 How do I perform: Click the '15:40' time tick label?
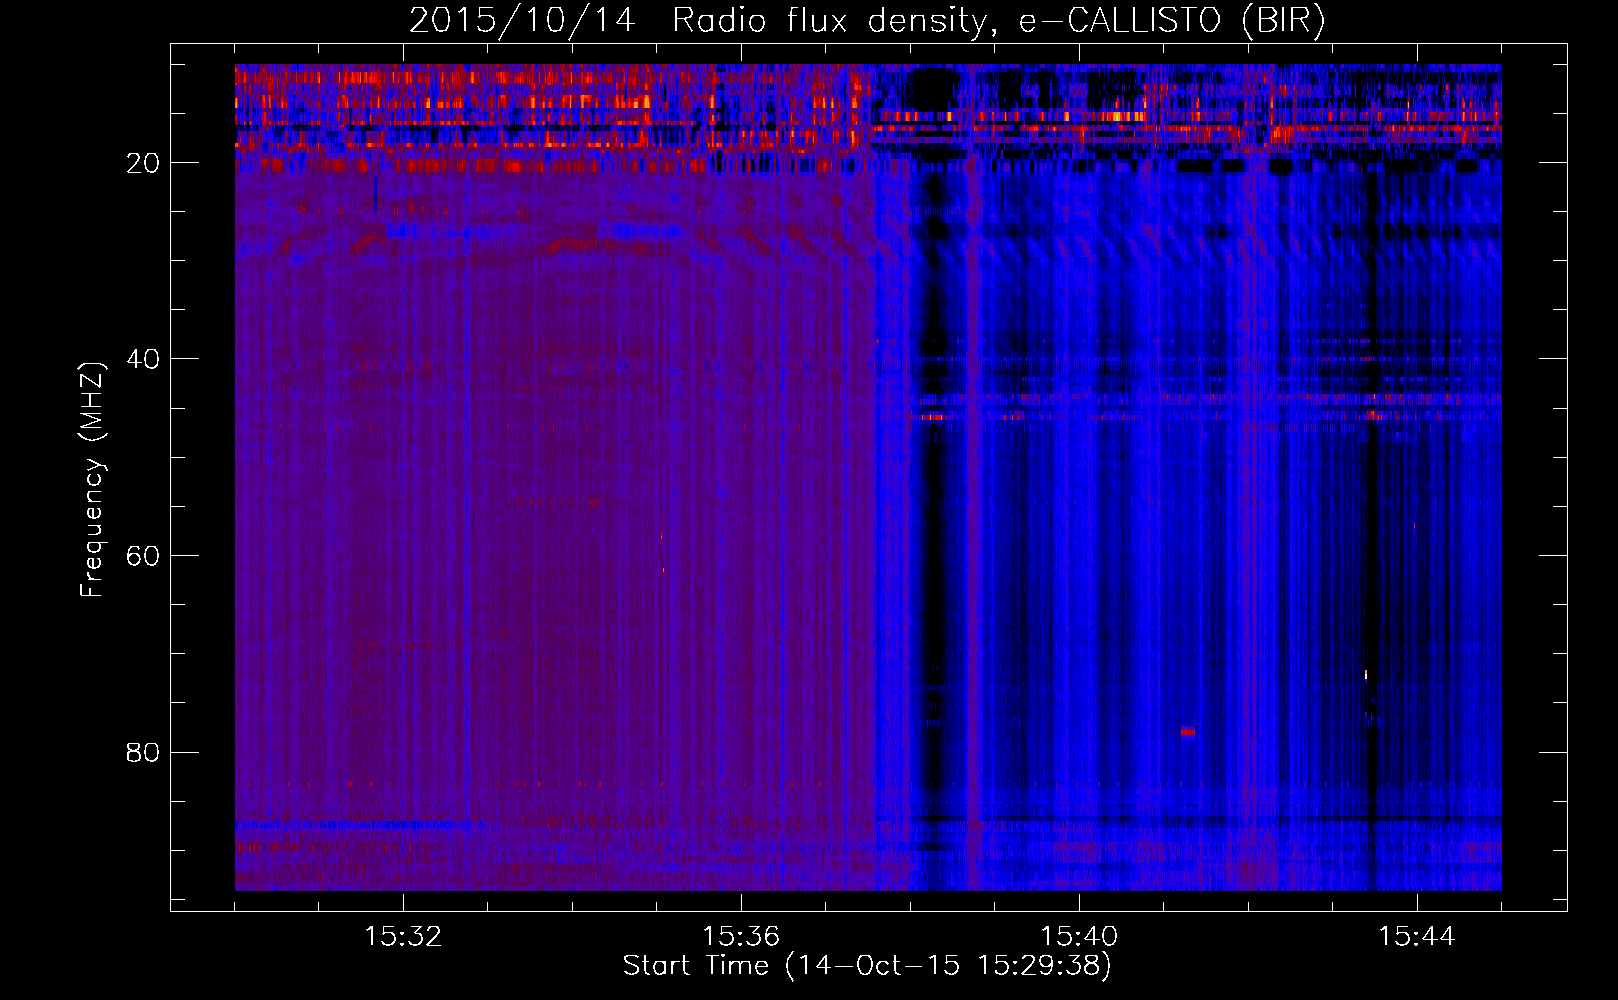click(1079, 937)
